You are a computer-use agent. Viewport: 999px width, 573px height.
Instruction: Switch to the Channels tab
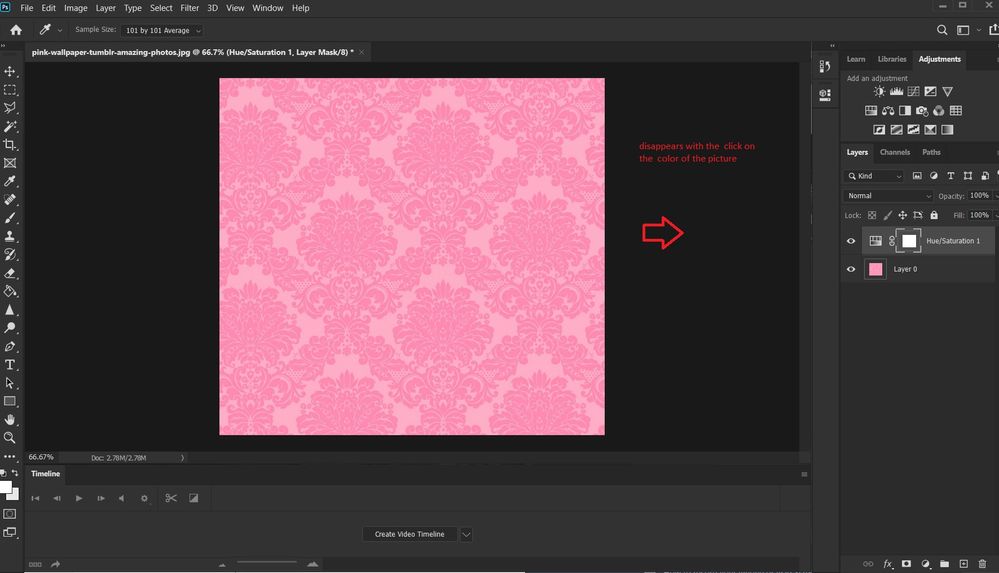coord(895,152)
